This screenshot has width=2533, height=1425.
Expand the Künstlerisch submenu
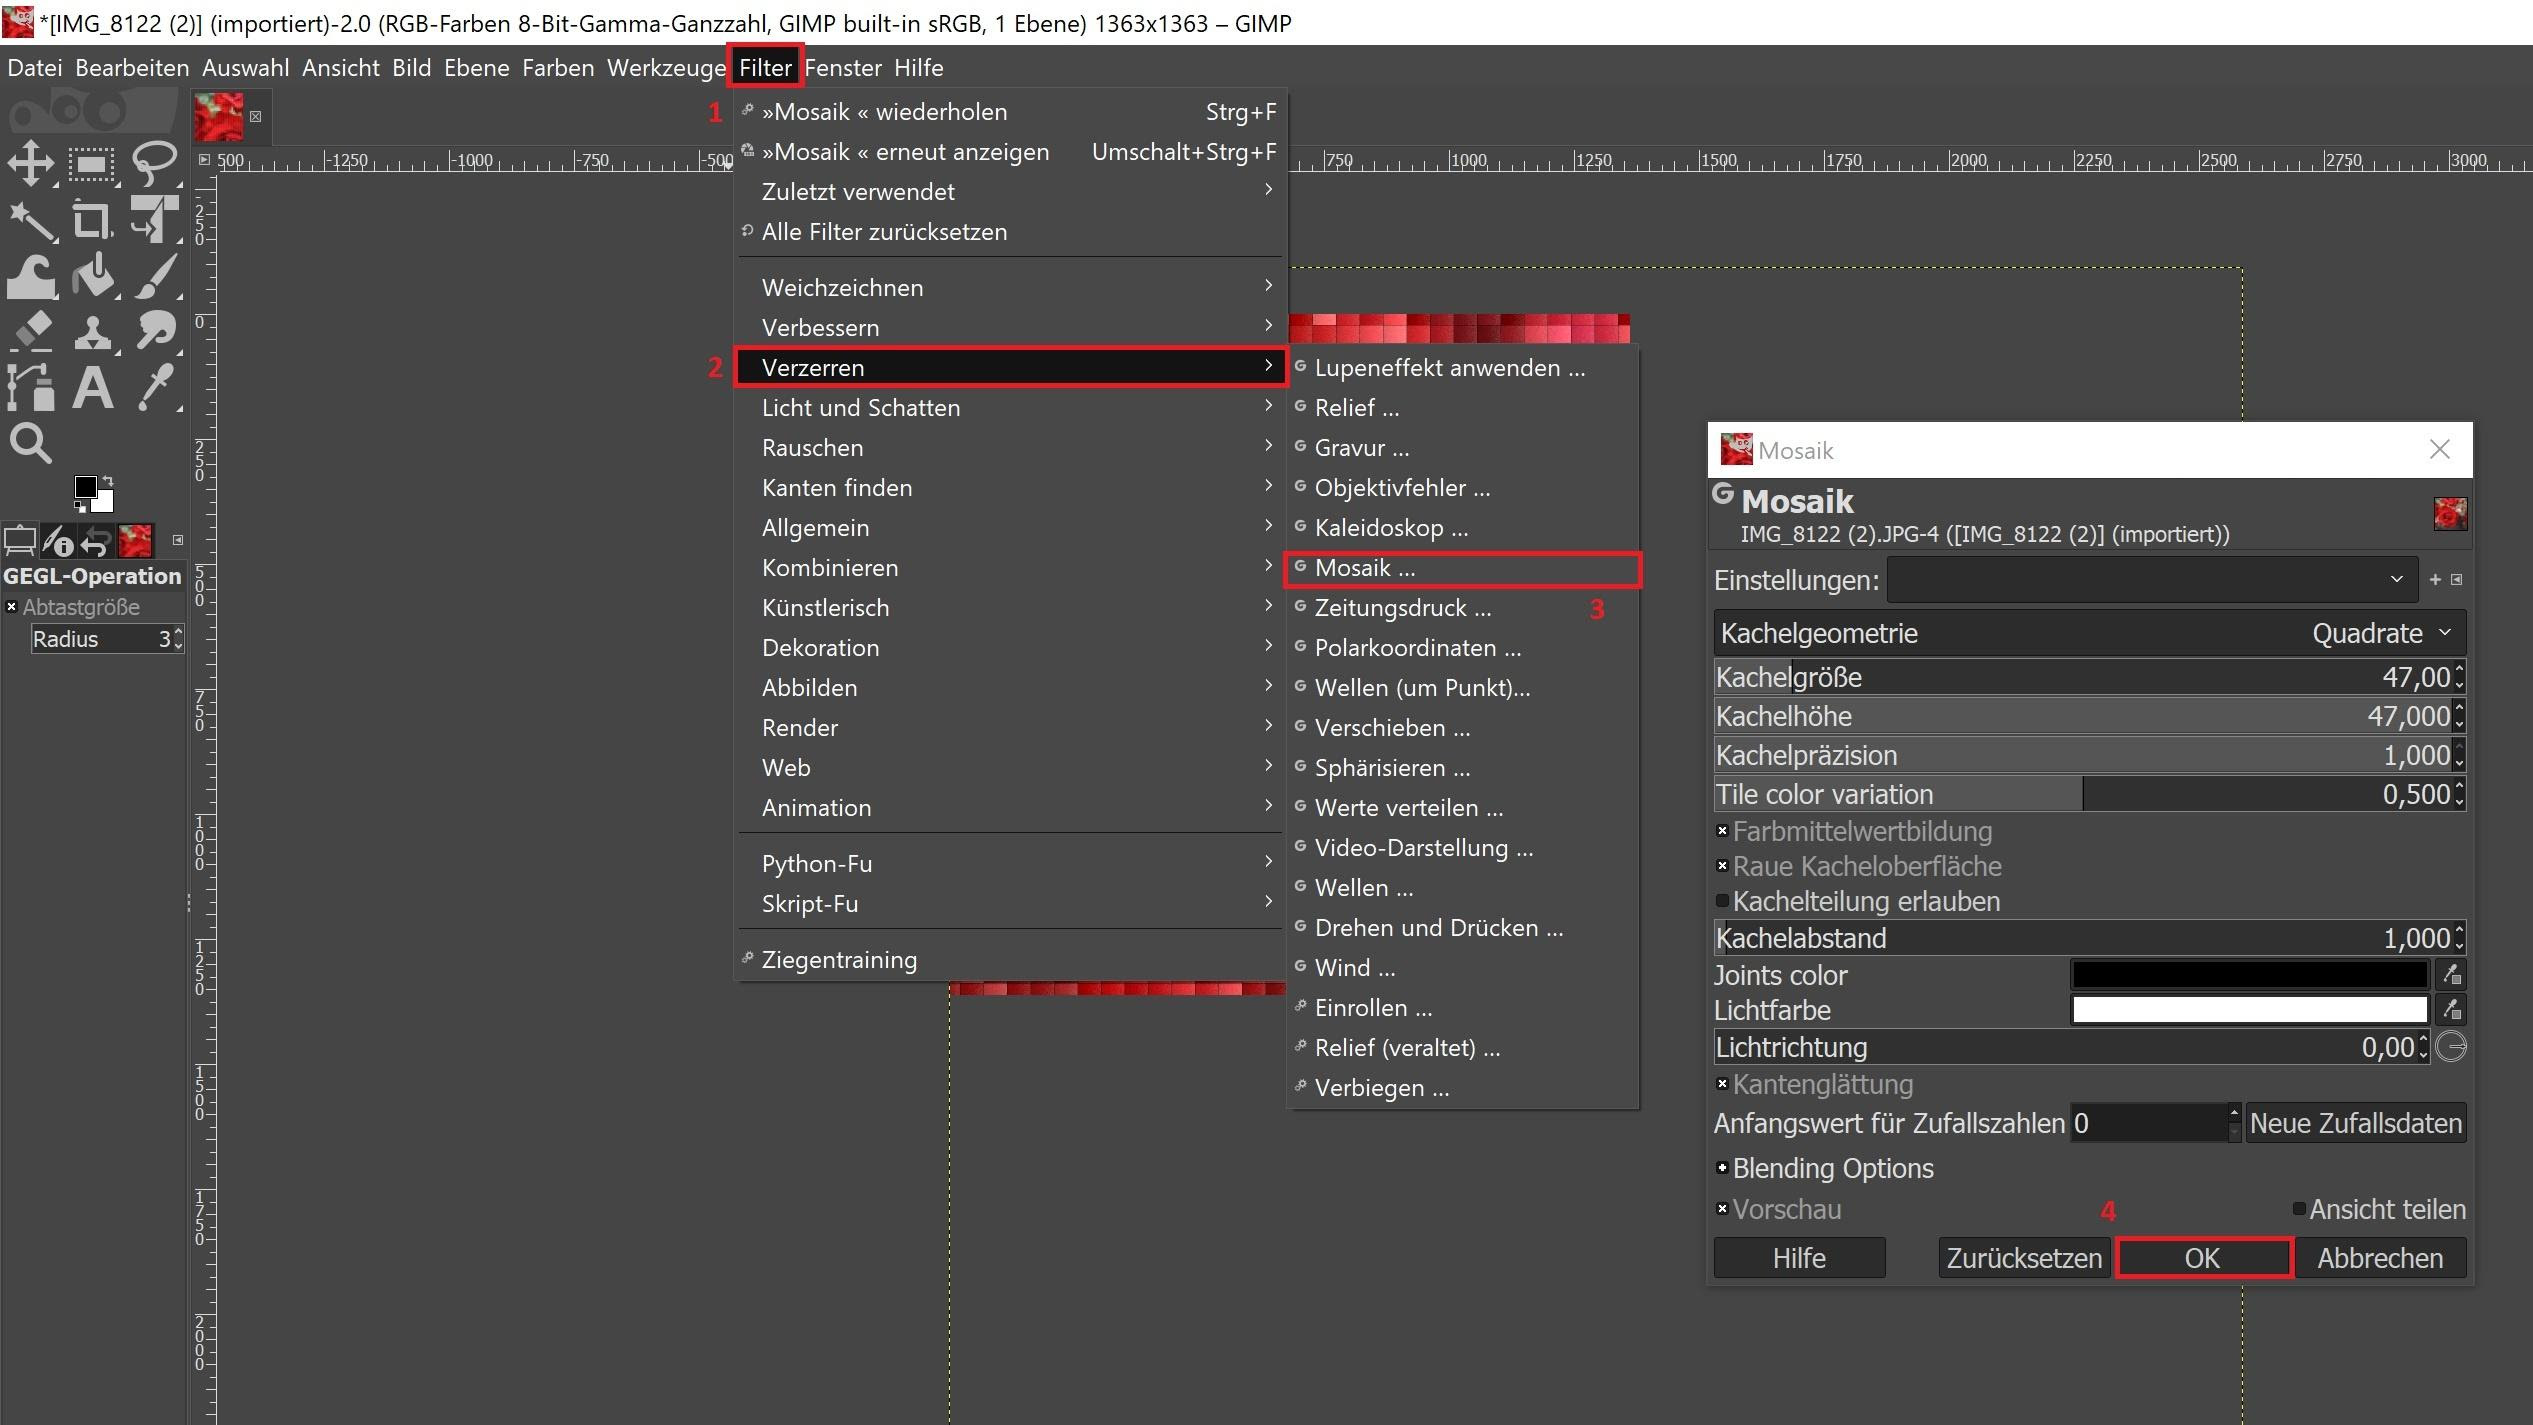coord(1010,607)
